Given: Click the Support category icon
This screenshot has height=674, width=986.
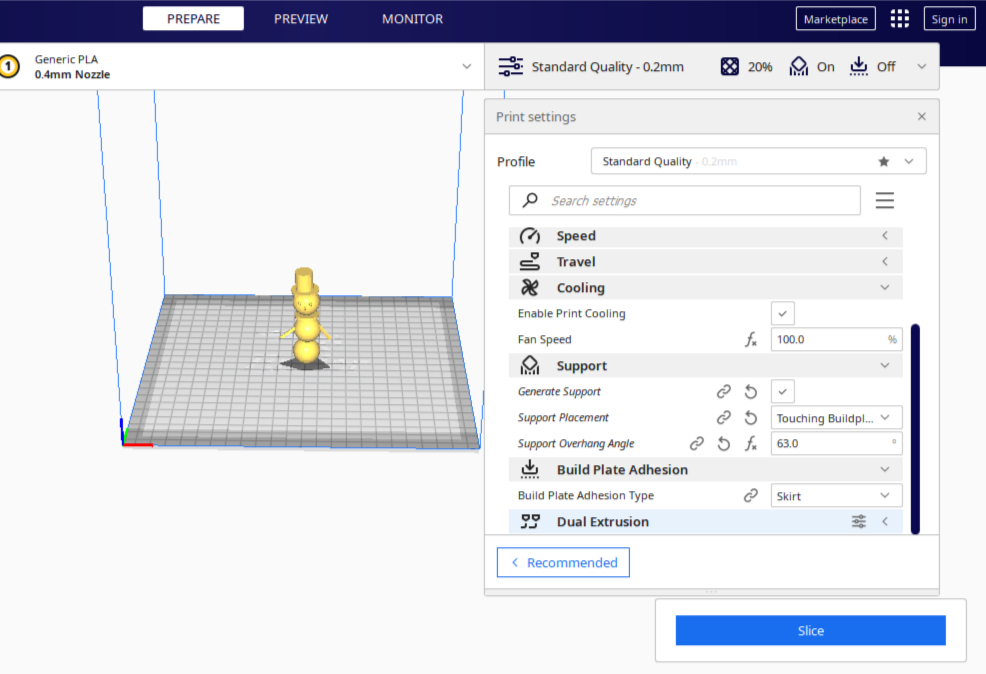Looking at the screenshot, I should 529,365.
